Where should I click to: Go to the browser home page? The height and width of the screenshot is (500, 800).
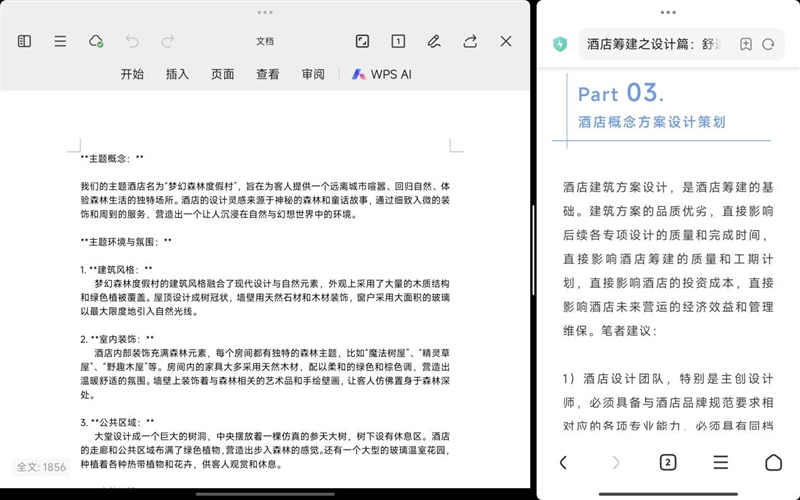coord(773,463)
